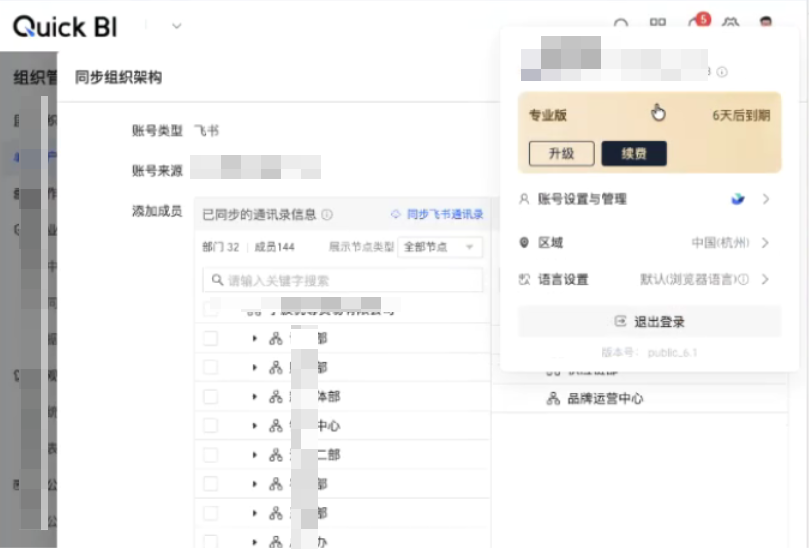
Task: Expand the chevron next to 中国(杭州)
Action: coord(765,243)
